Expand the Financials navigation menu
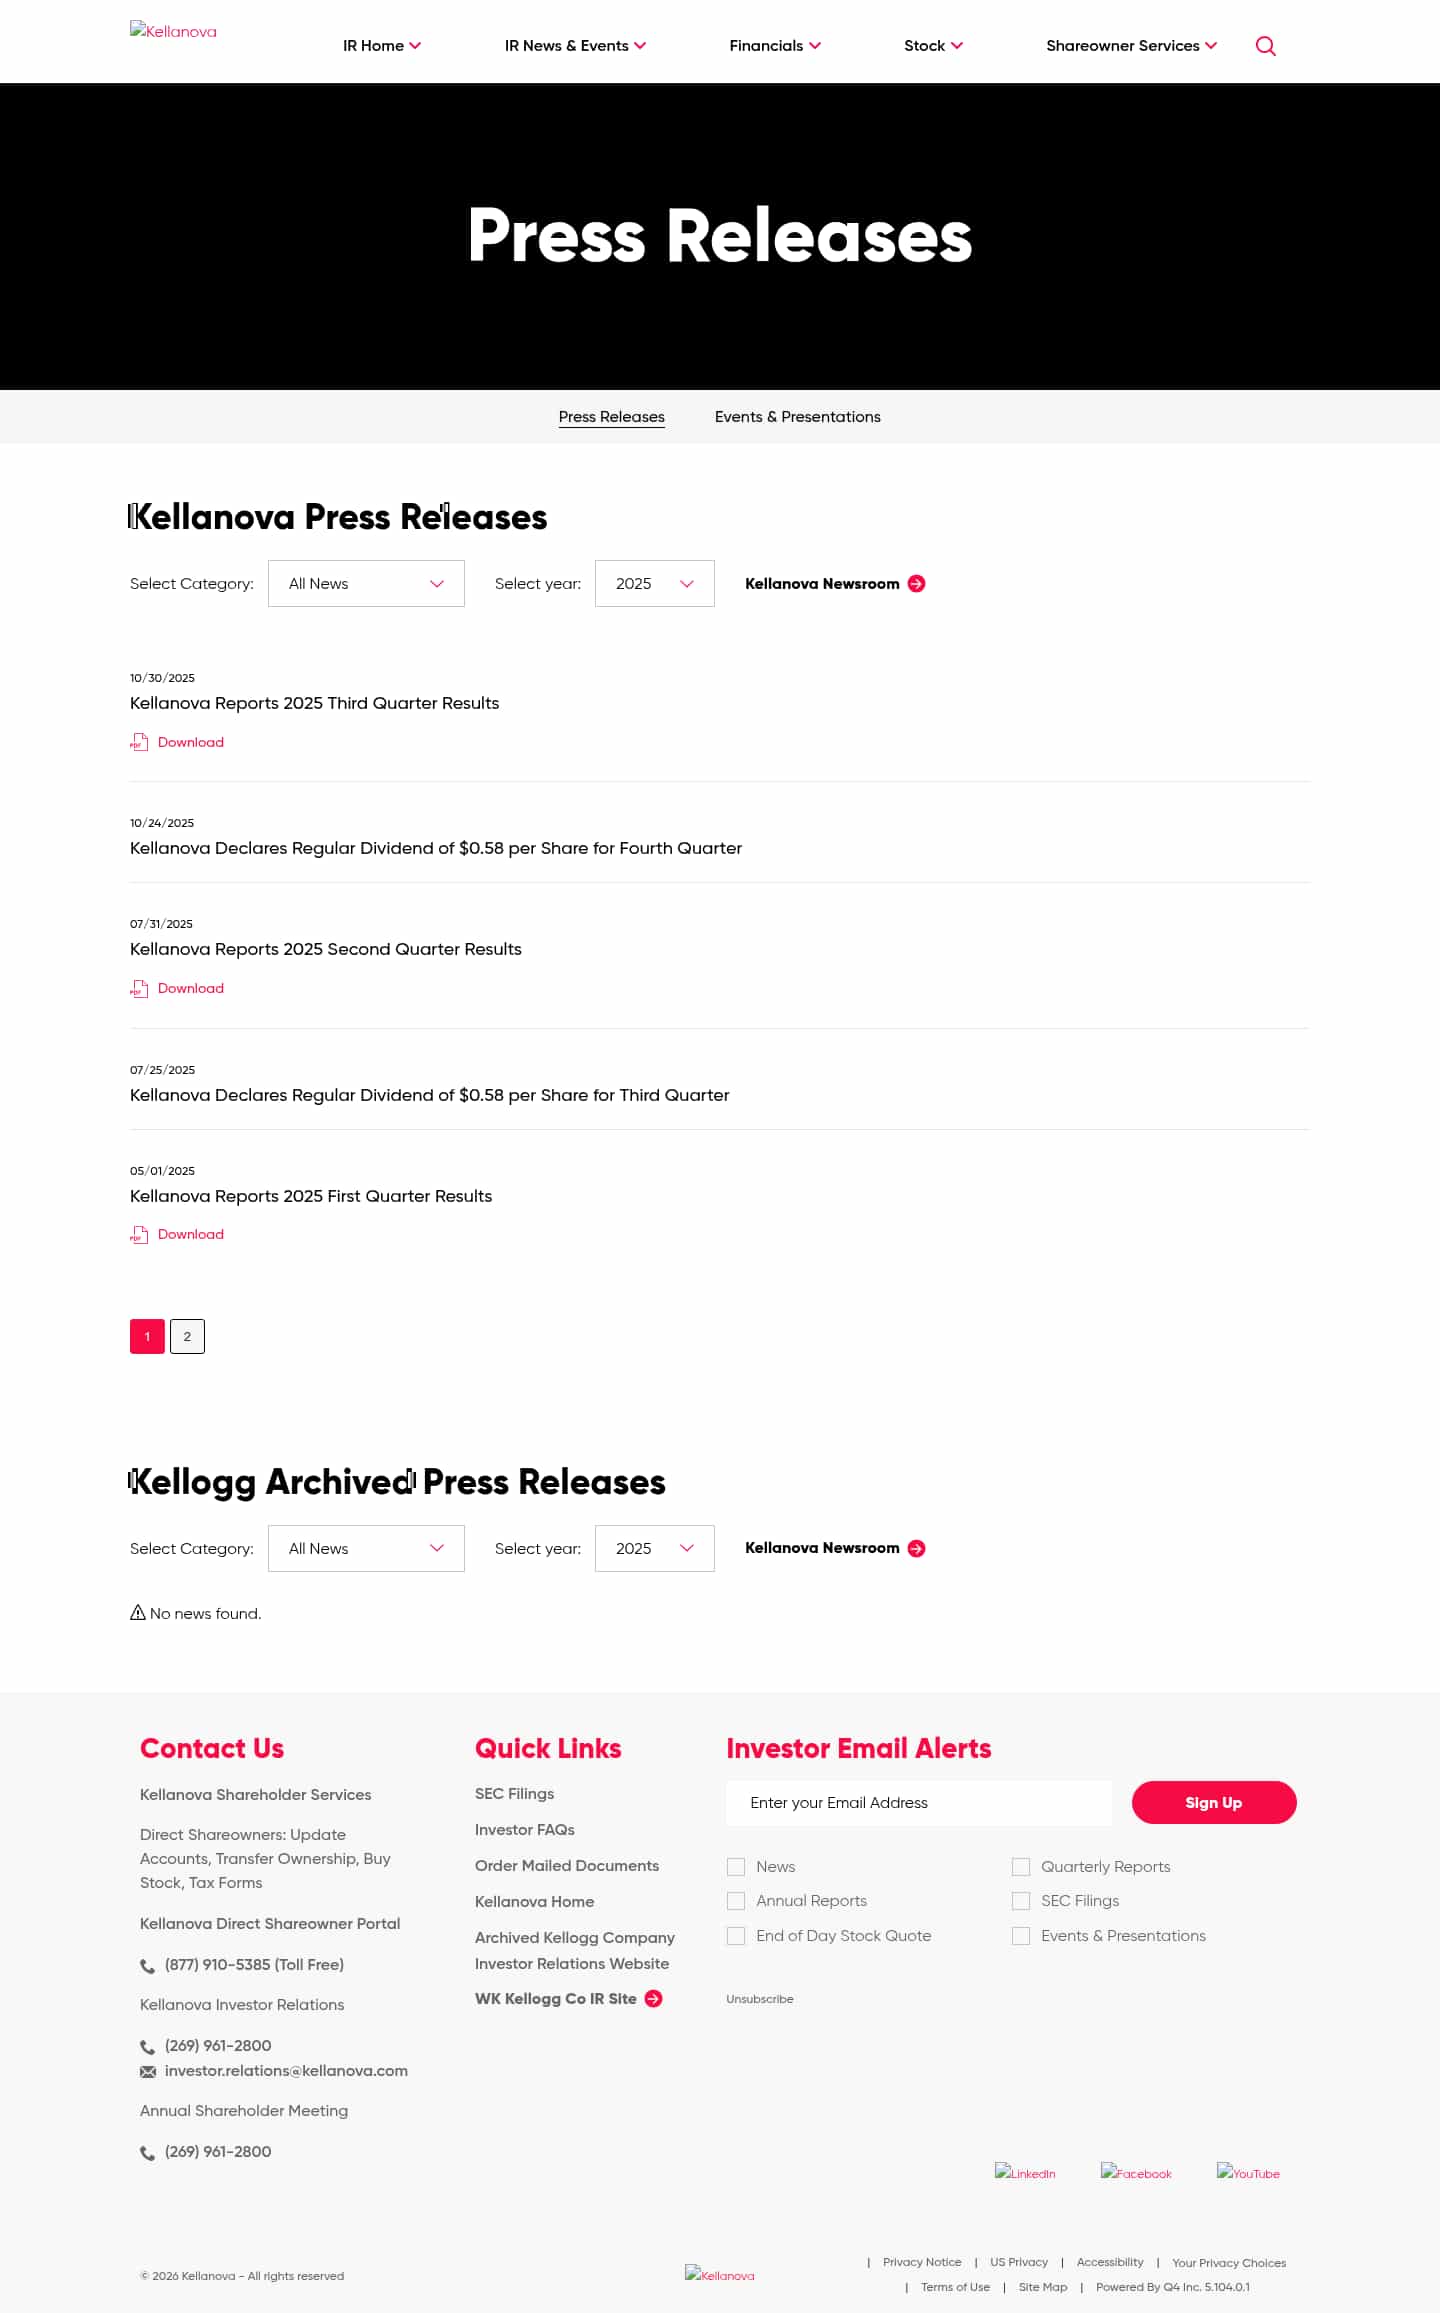The image size is (1440, 2313). click(775, 46)
